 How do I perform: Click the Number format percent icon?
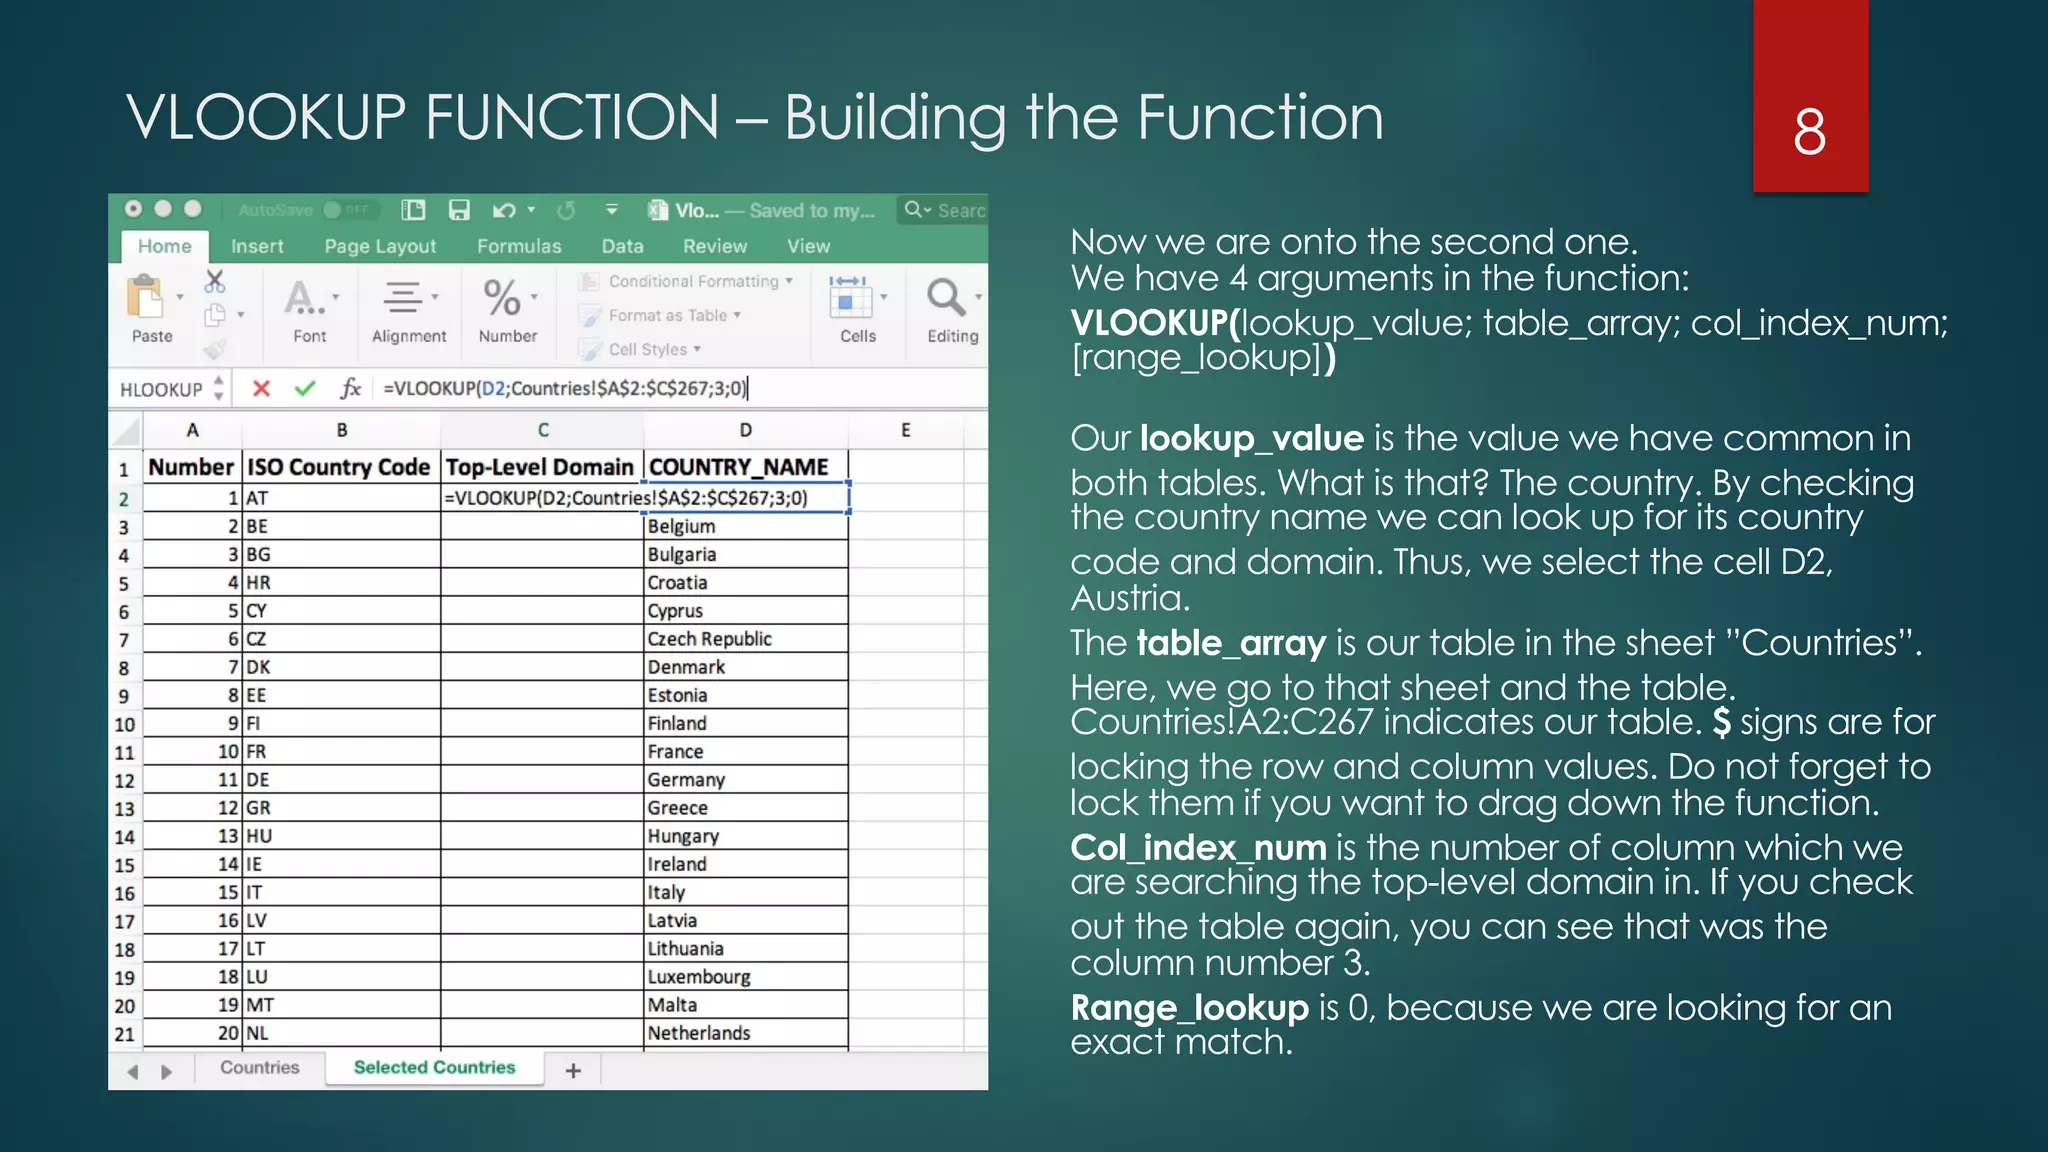[502, 298]
